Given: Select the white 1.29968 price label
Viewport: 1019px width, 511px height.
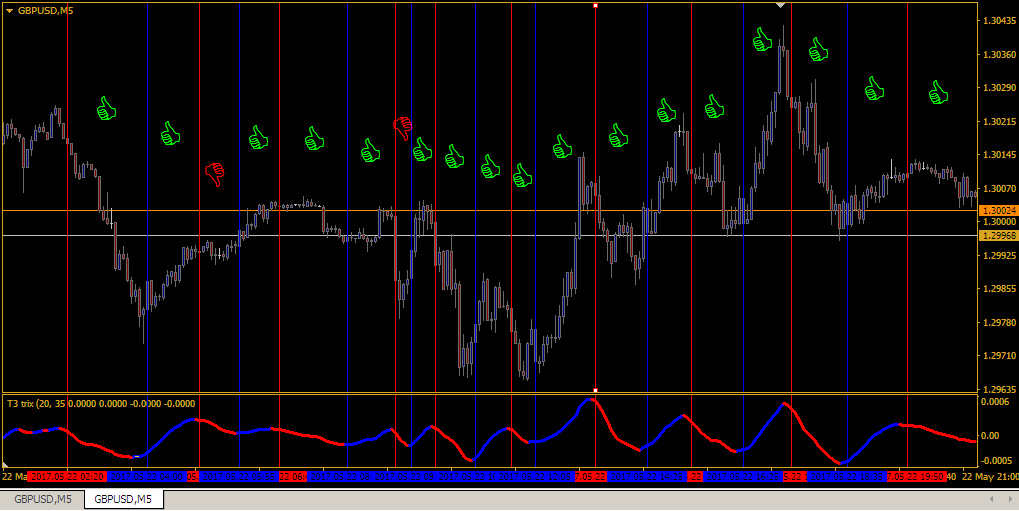Looking at the screenshot, I should coord(999,235).
